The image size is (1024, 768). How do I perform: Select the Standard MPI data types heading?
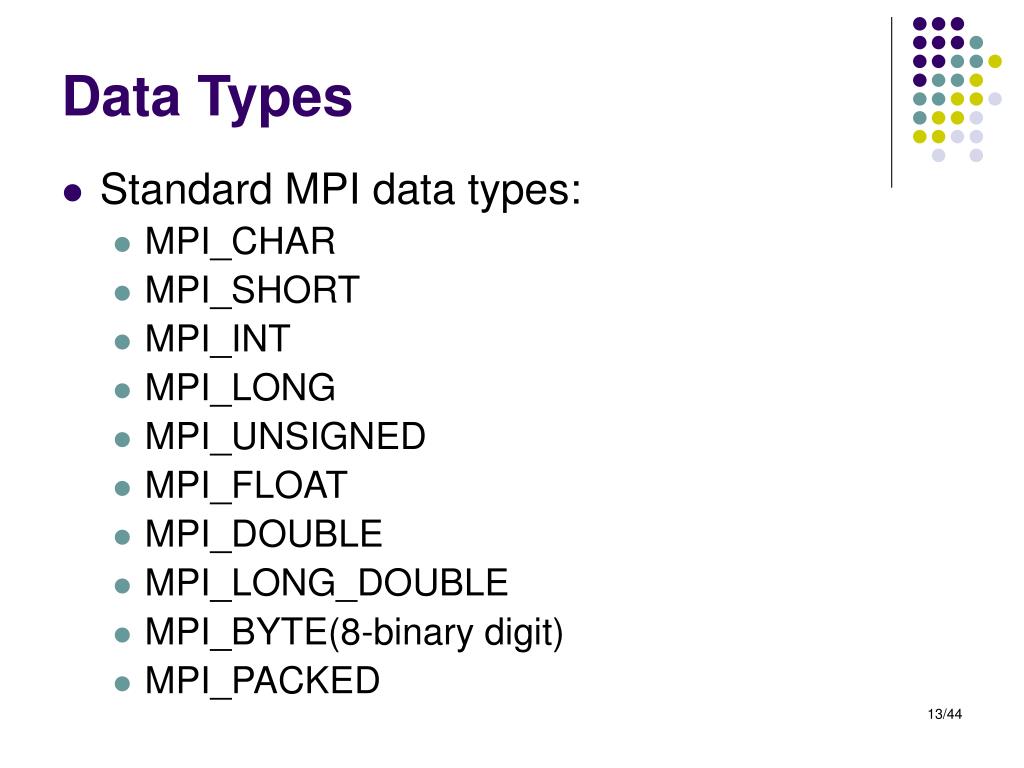coord(340,191)
